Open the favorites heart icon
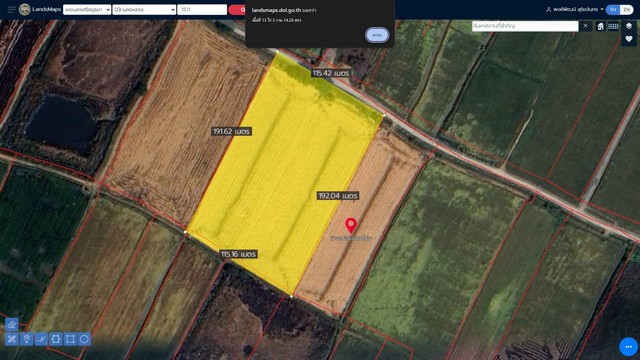The image size is (640, 360). [629, 39]
